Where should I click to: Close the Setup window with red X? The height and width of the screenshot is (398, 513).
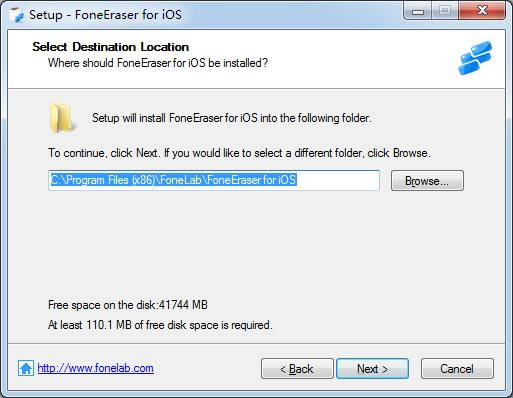482,11
